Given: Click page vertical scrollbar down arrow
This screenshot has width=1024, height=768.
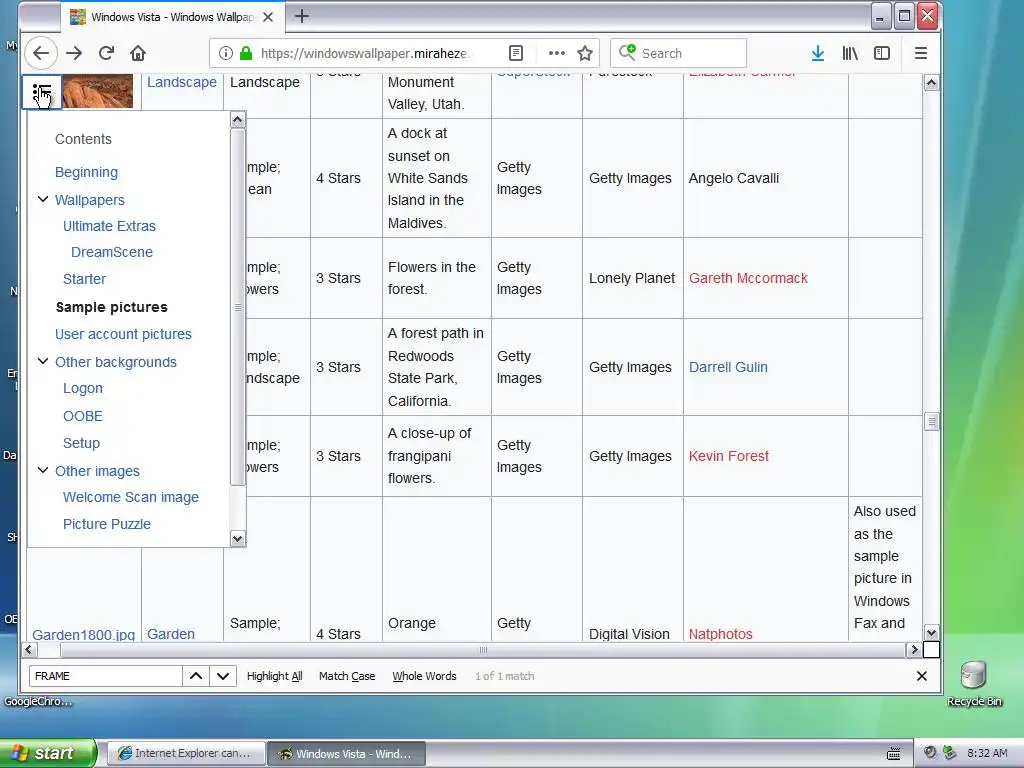Looking at the screenshot, I should [x=931, y=633].
